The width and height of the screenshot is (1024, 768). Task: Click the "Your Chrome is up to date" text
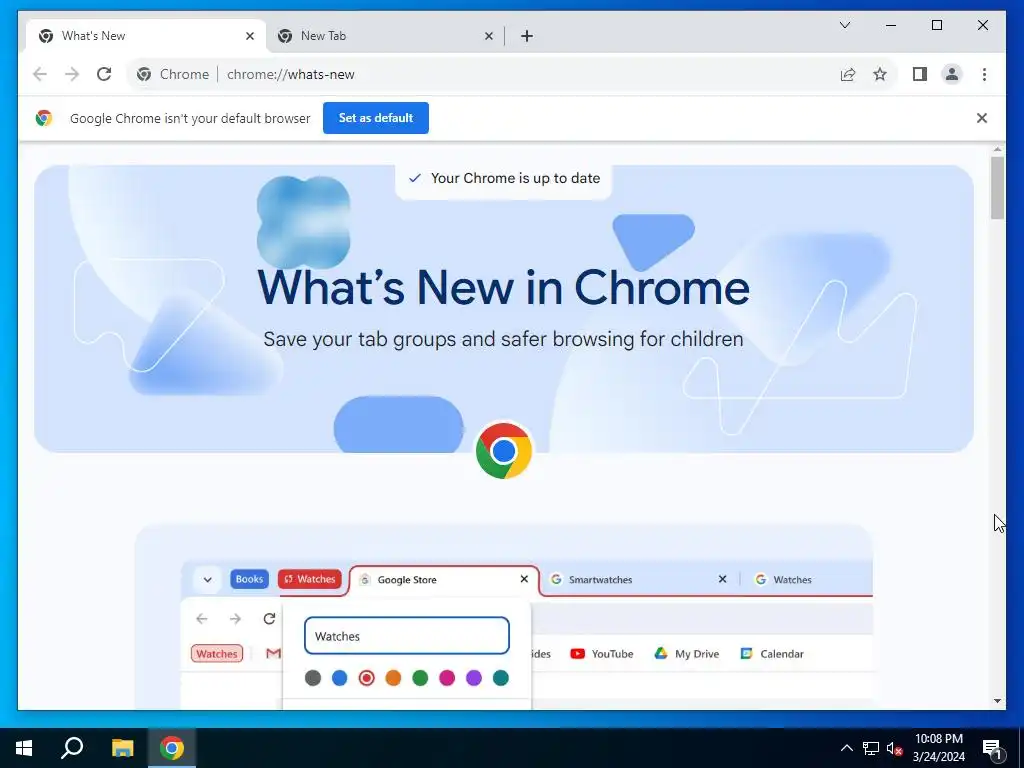pyautogui.click(x=515, y=178)
